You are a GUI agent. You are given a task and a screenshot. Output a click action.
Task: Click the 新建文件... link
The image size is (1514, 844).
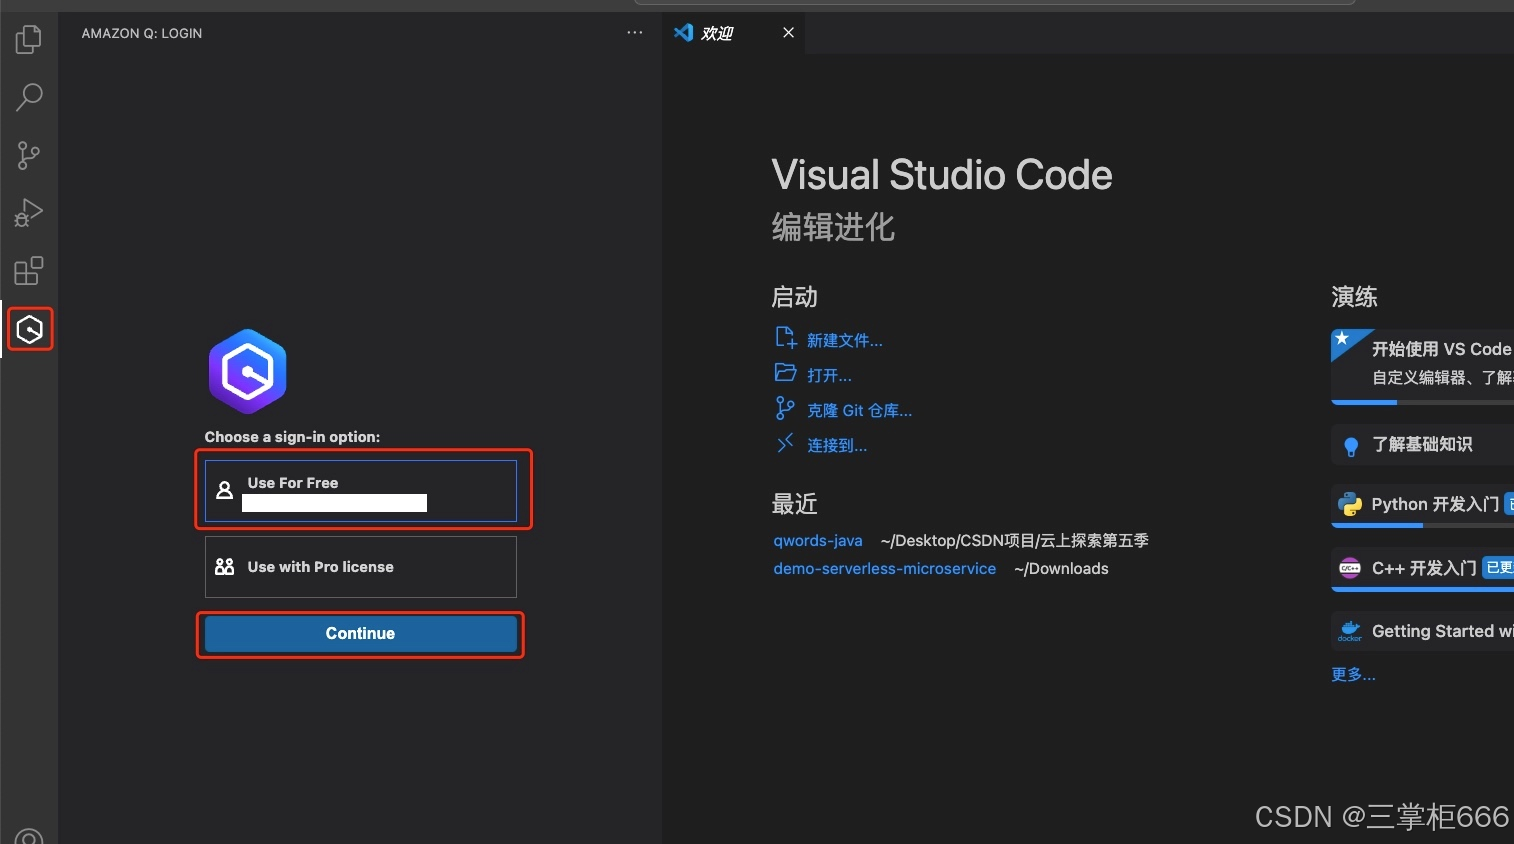point(845,341)
